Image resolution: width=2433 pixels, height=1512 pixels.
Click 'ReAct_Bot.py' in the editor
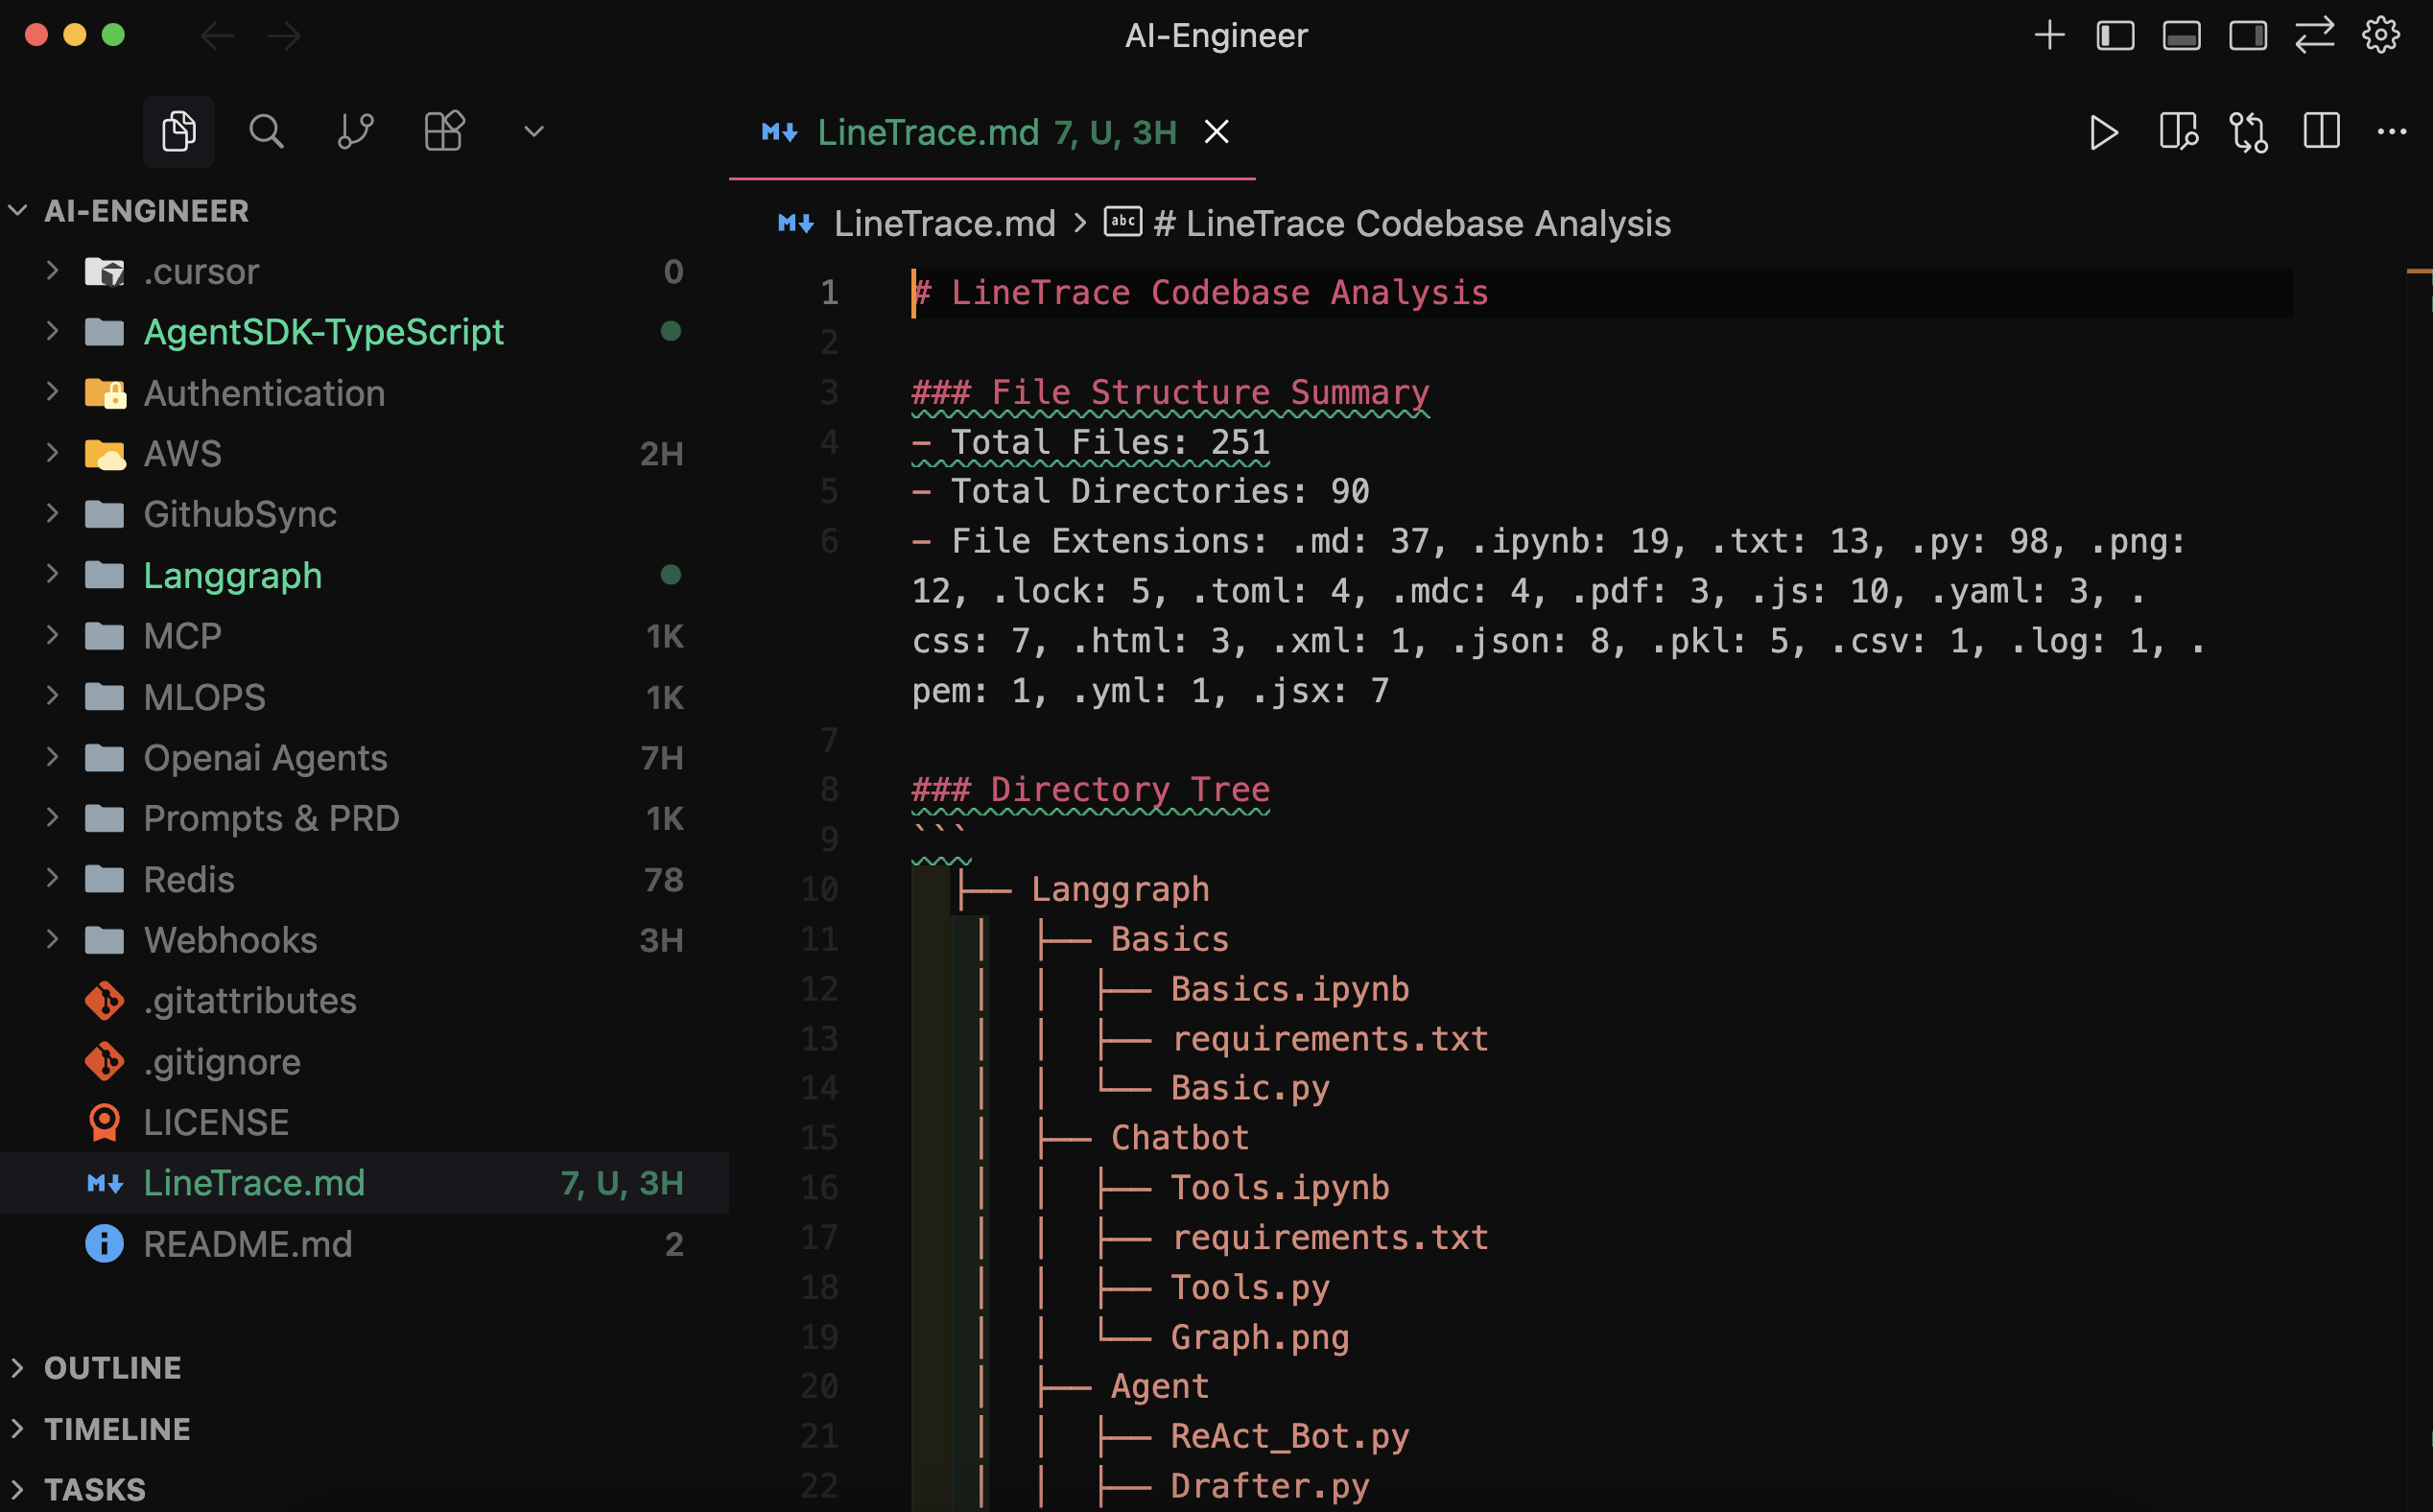click(x=1290, y=1436)
